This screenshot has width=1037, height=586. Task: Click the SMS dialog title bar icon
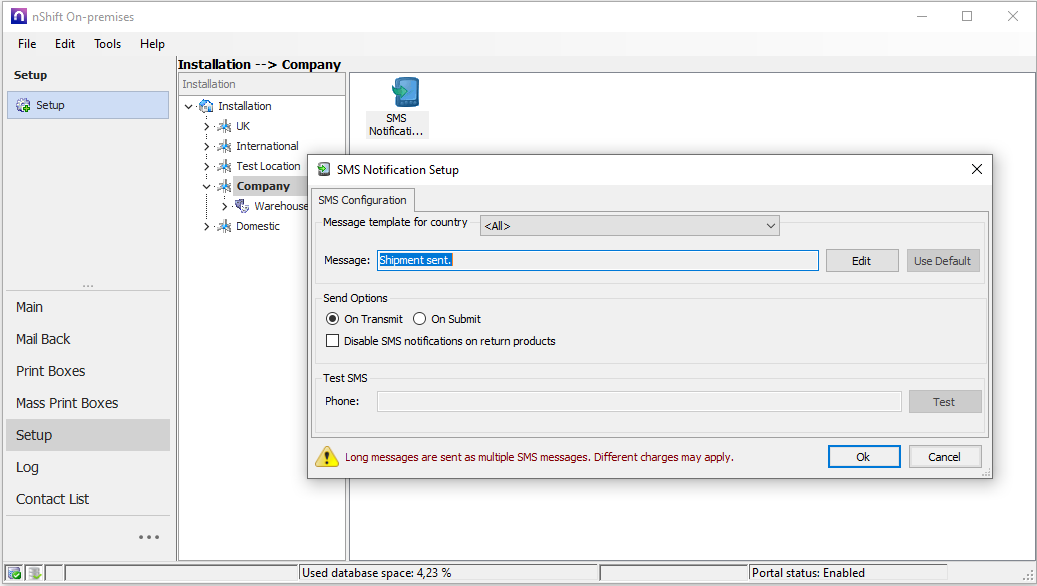(323, 169)
